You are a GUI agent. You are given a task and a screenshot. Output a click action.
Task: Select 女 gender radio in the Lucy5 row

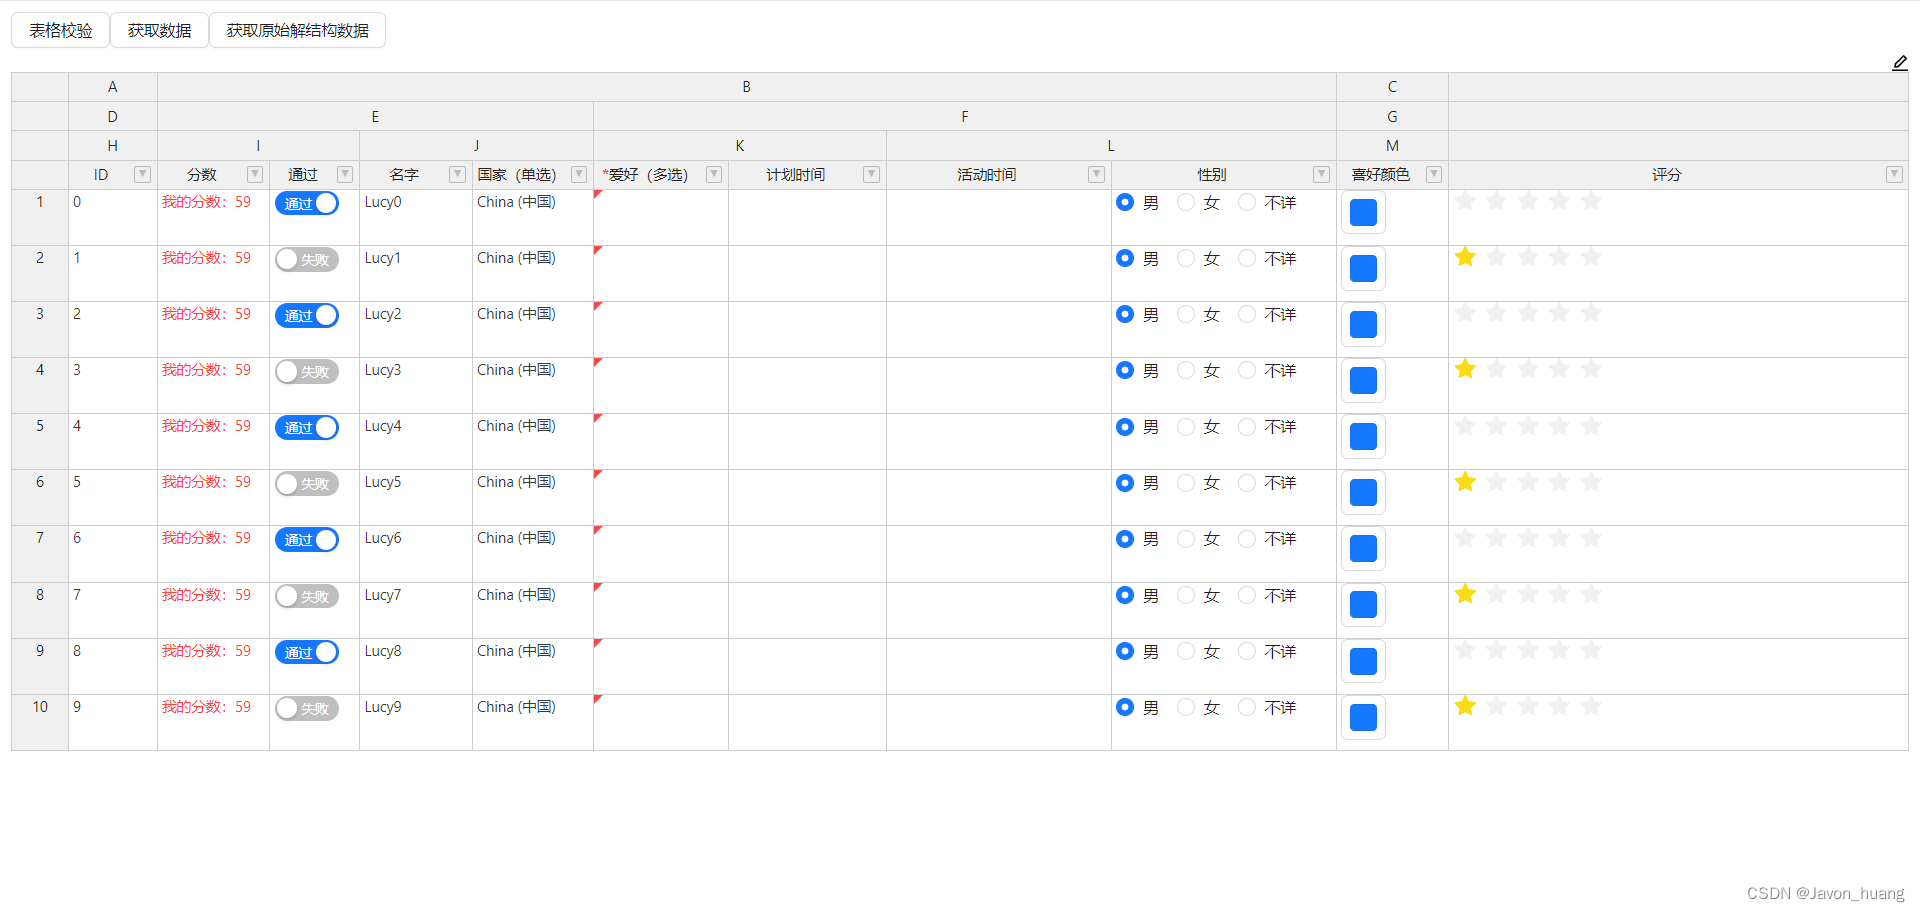coord(1186,483)
